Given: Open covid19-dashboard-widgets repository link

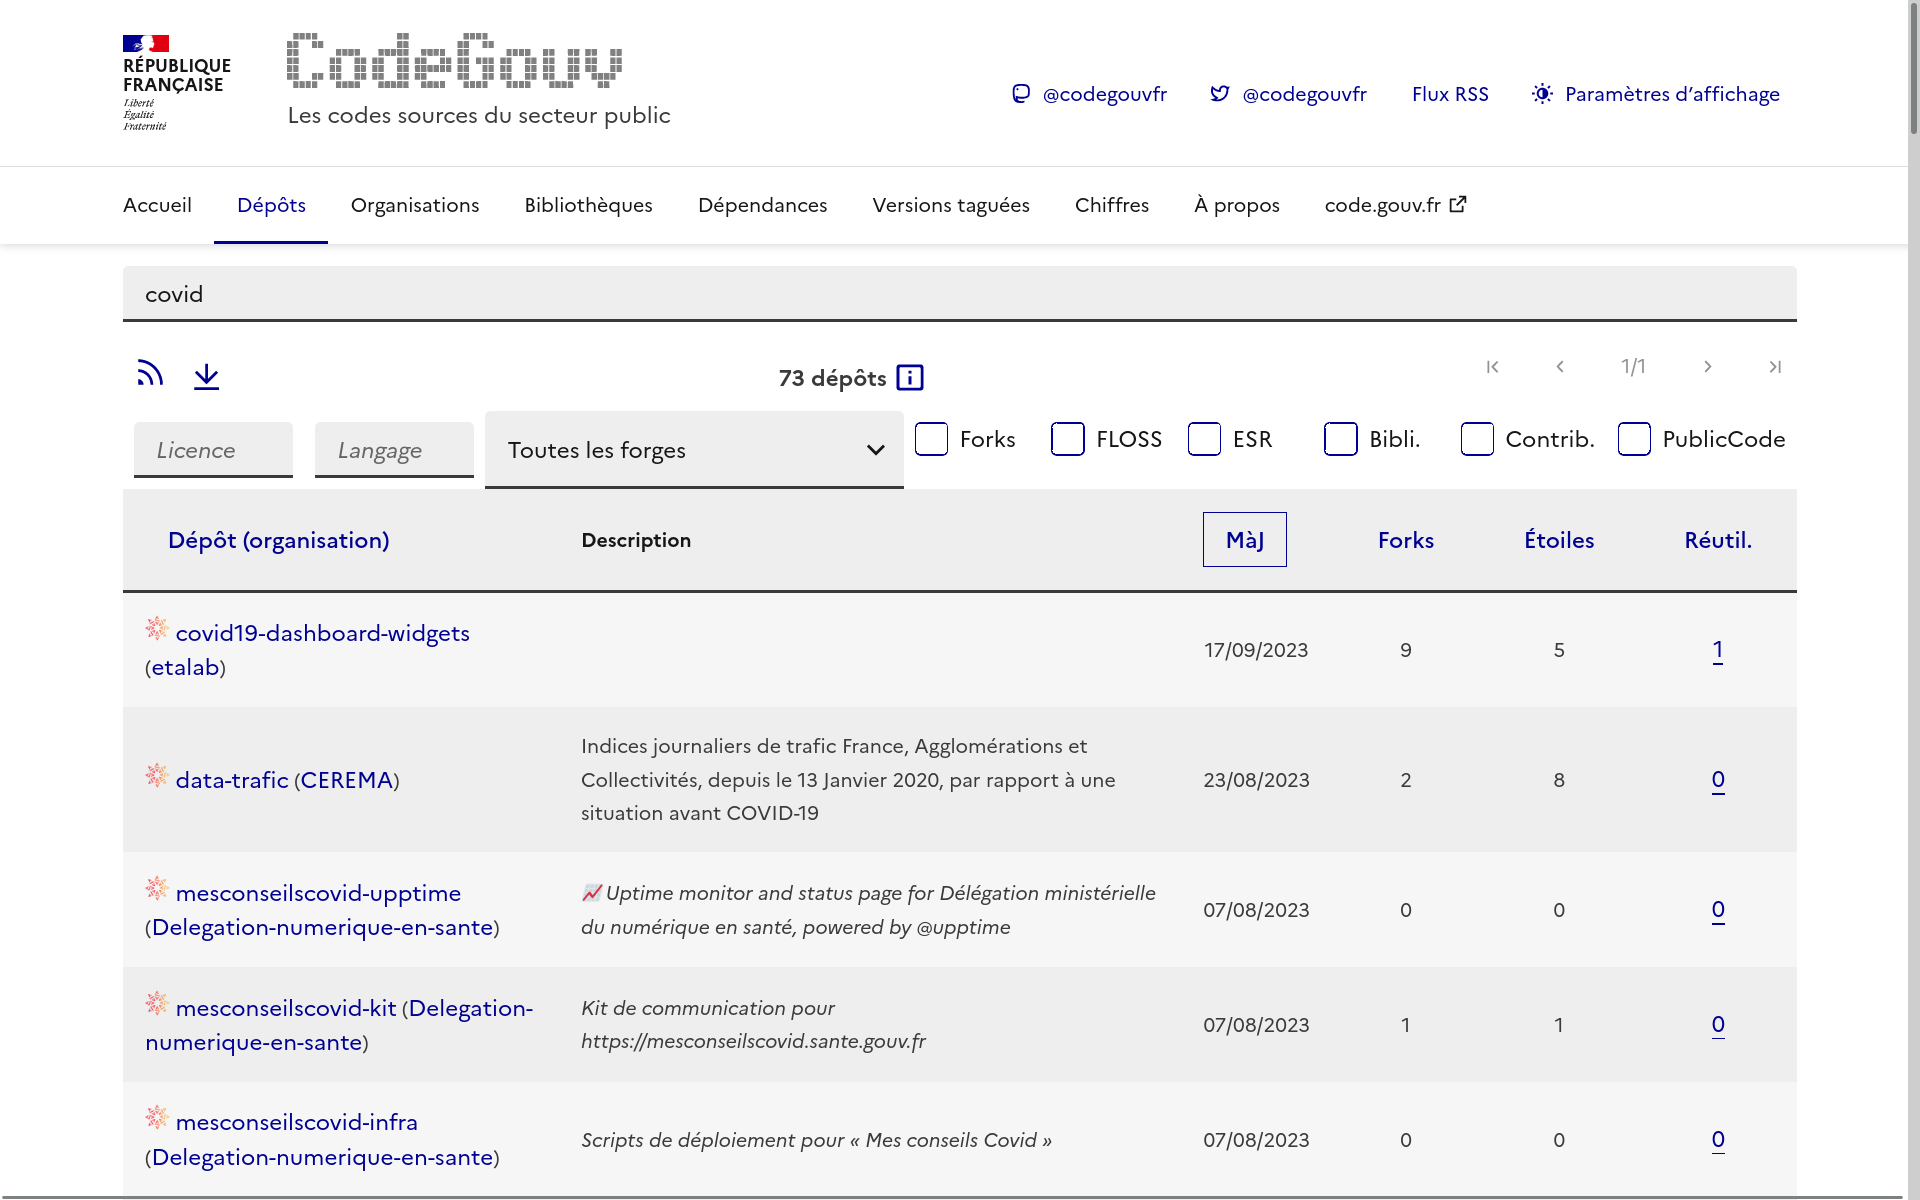Looking at the screenshot, I should coord(322,633).
